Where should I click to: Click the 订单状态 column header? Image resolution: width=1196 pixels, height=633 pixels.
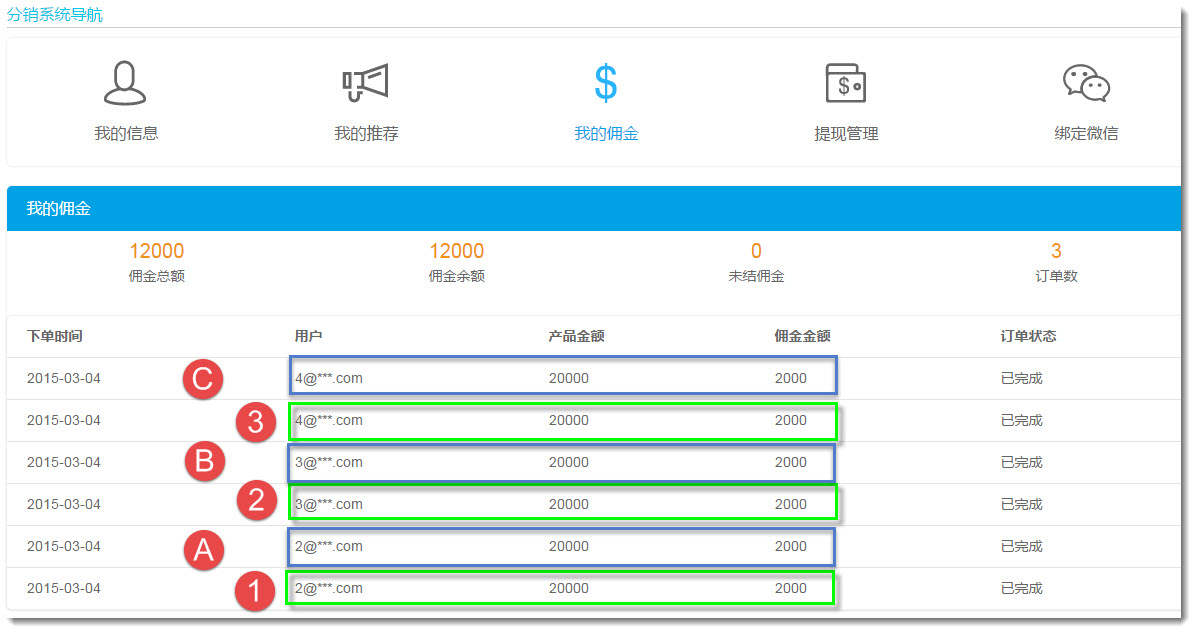(x=1028, y=336)
